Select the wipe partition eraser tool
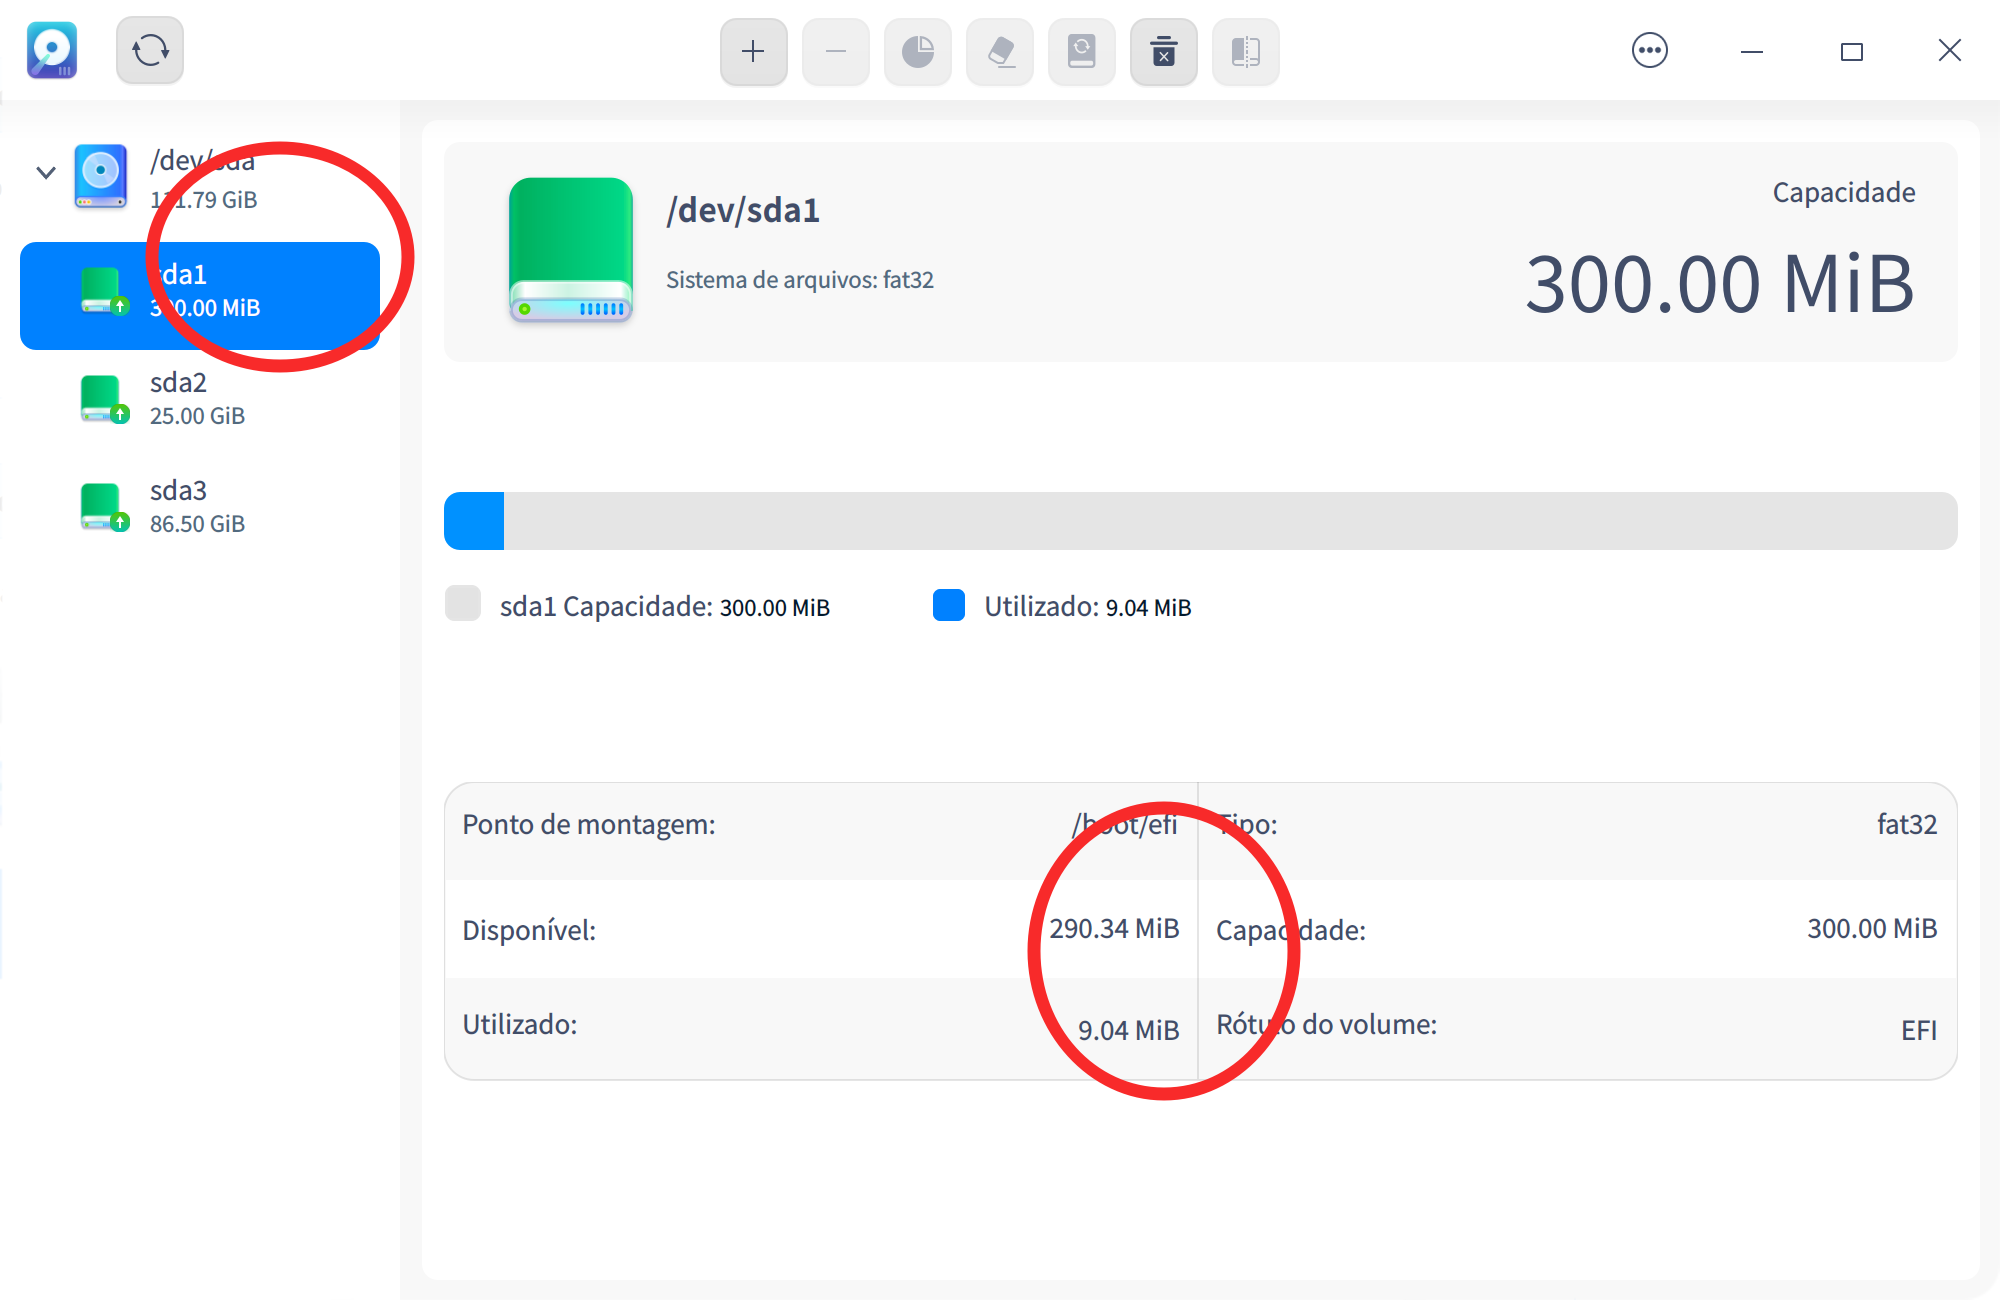The height and width of the screenshot is (1300, 2000). [999, 51]
